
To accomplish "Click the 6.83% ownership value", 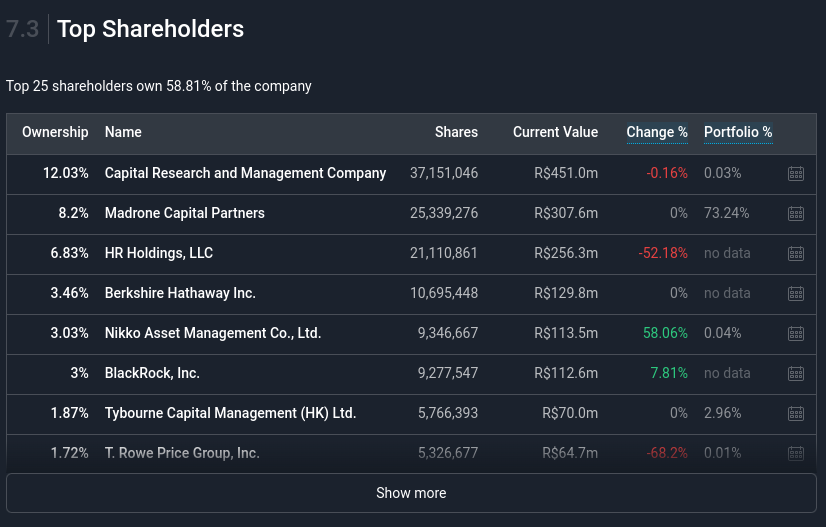I will tap(70, 253).
